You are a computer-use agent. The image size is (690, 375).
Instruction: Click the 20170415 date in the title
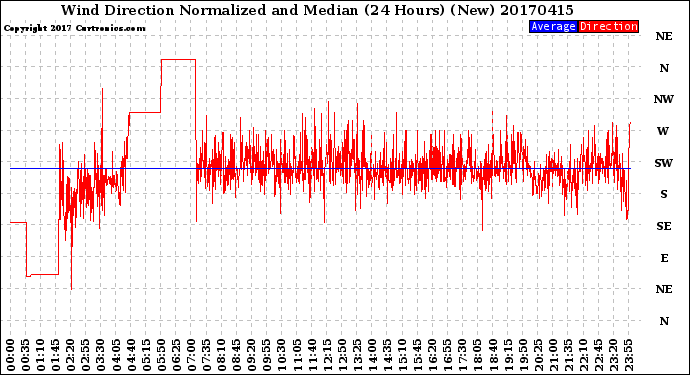(x=536, y=10)
